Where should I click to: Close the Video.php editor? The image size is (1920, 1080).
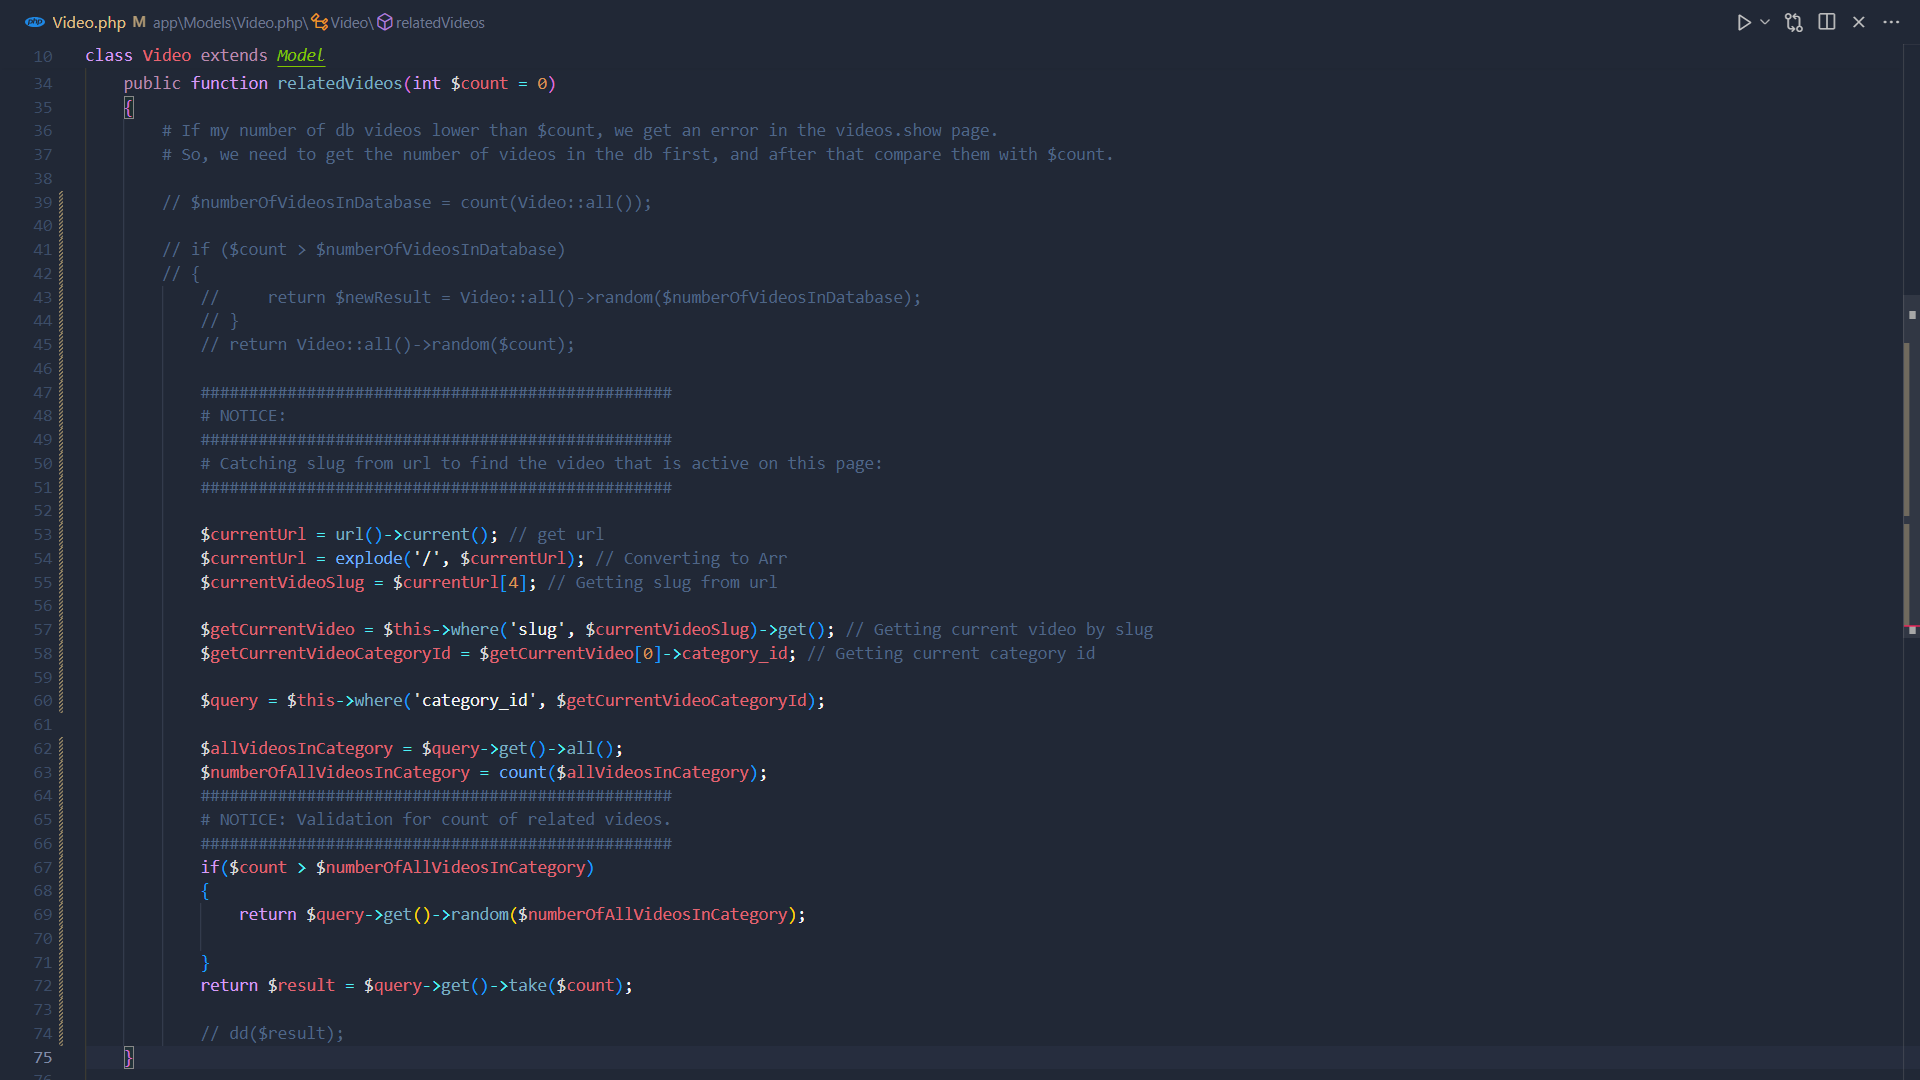(1859, 22)
